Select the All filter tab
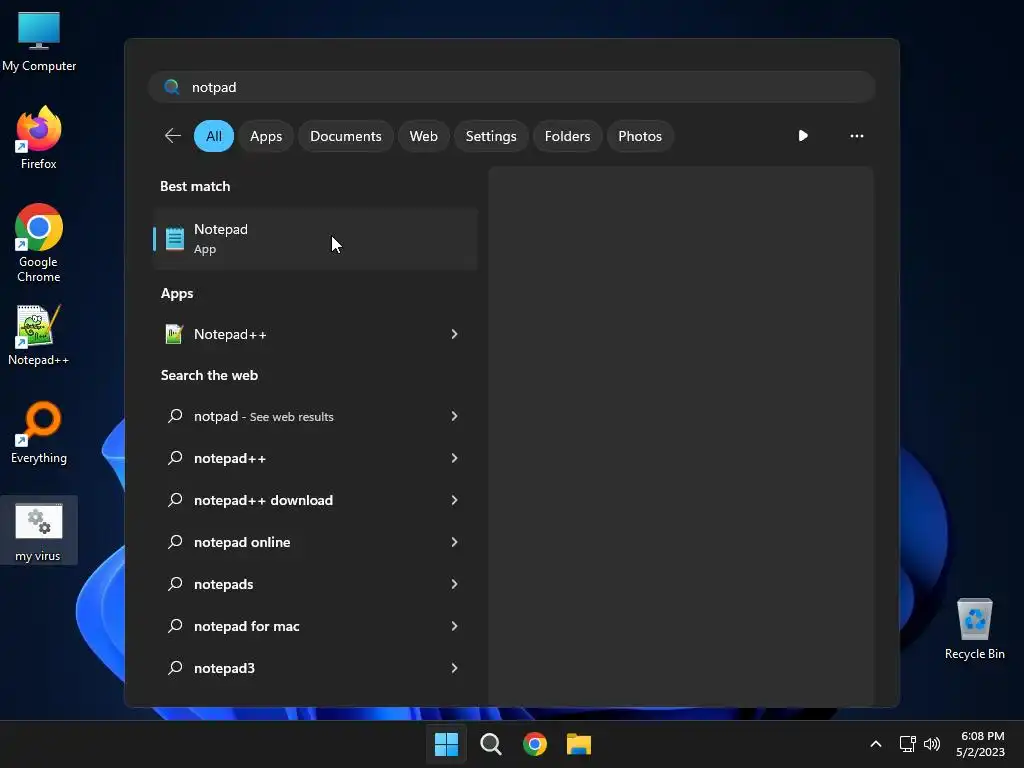The width and height of the screenshot is (1024, 768). click(x=214, y=136)
